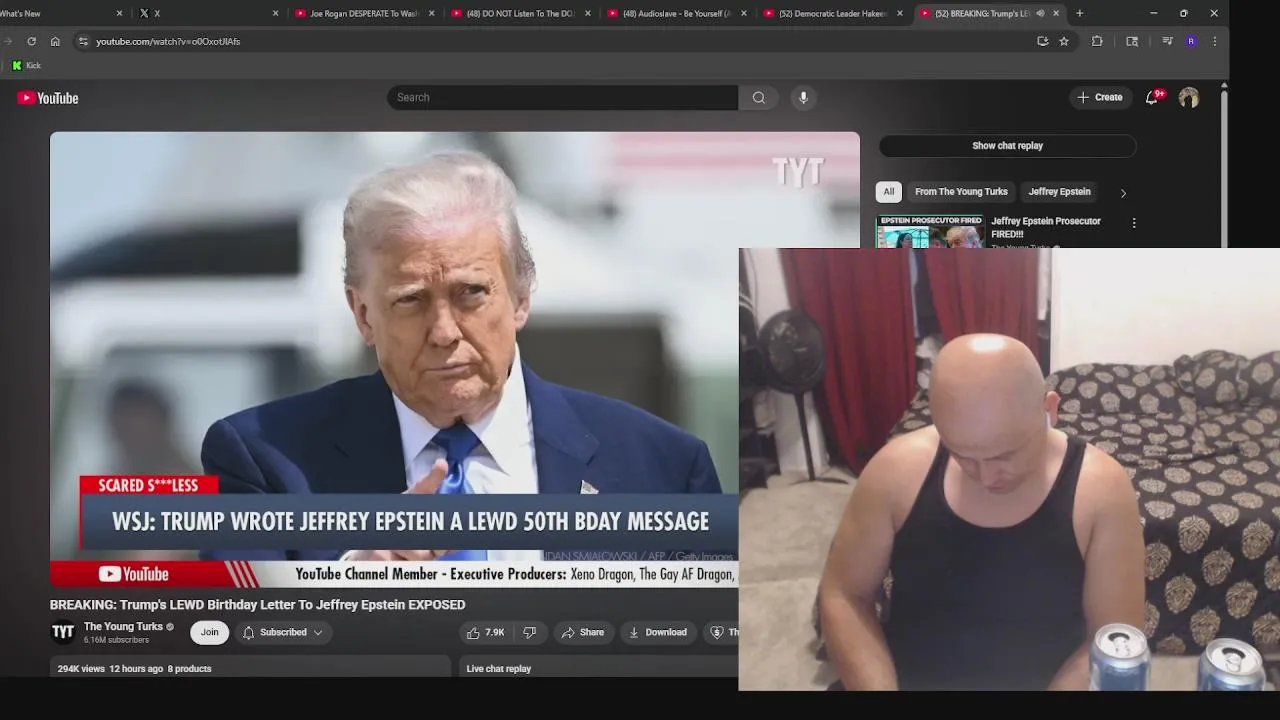Click Show chat replay button

(x=1007, y=146)
